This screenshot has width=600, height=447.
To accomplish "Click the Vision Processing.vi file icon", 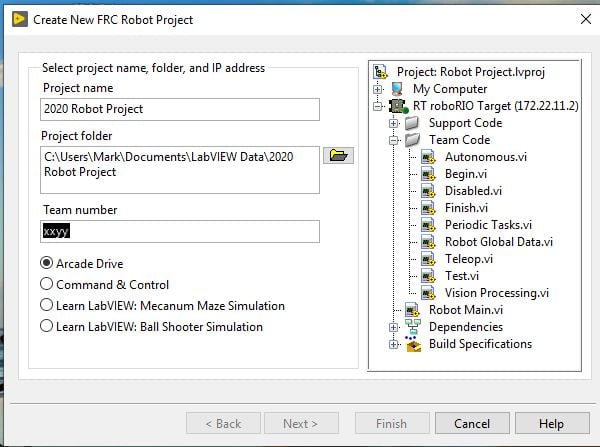I will coord(428,293).
